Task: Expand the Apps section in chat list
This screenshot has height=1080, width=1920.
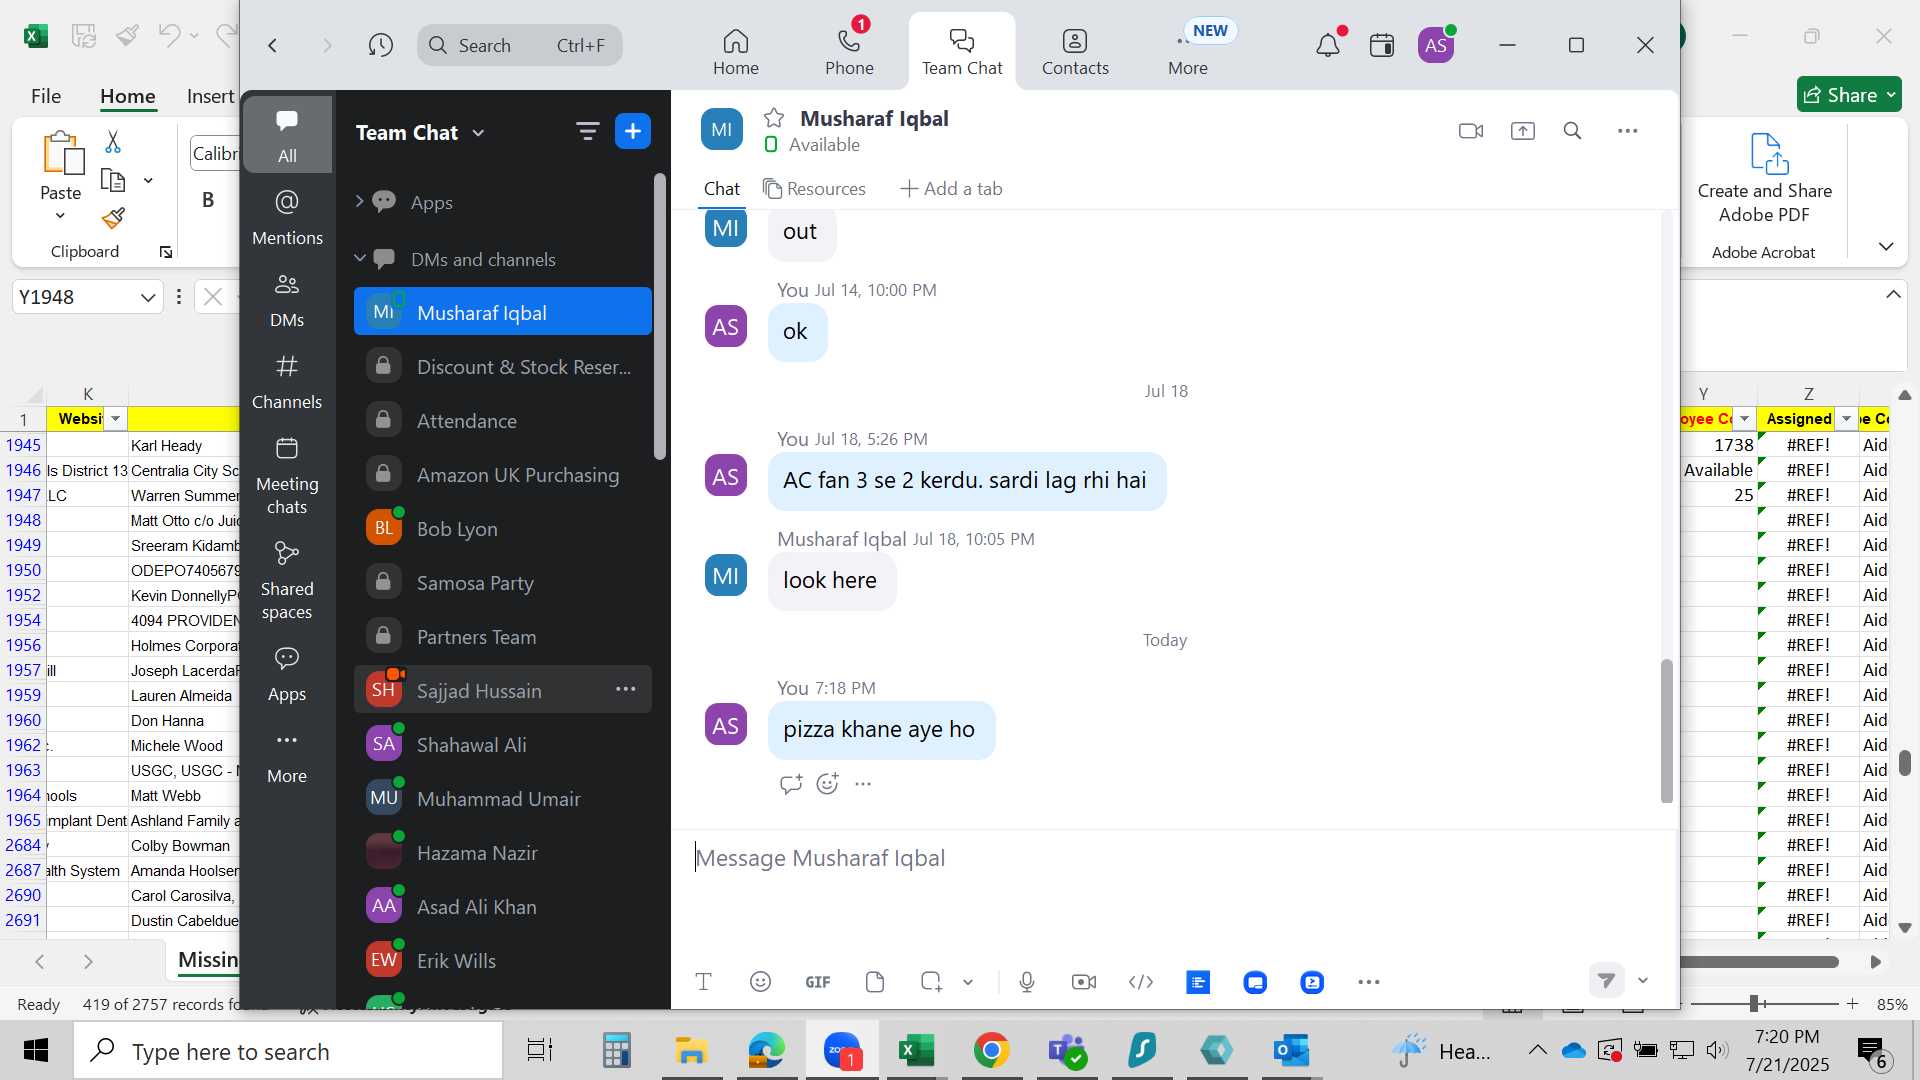Action: click(359, 201)
